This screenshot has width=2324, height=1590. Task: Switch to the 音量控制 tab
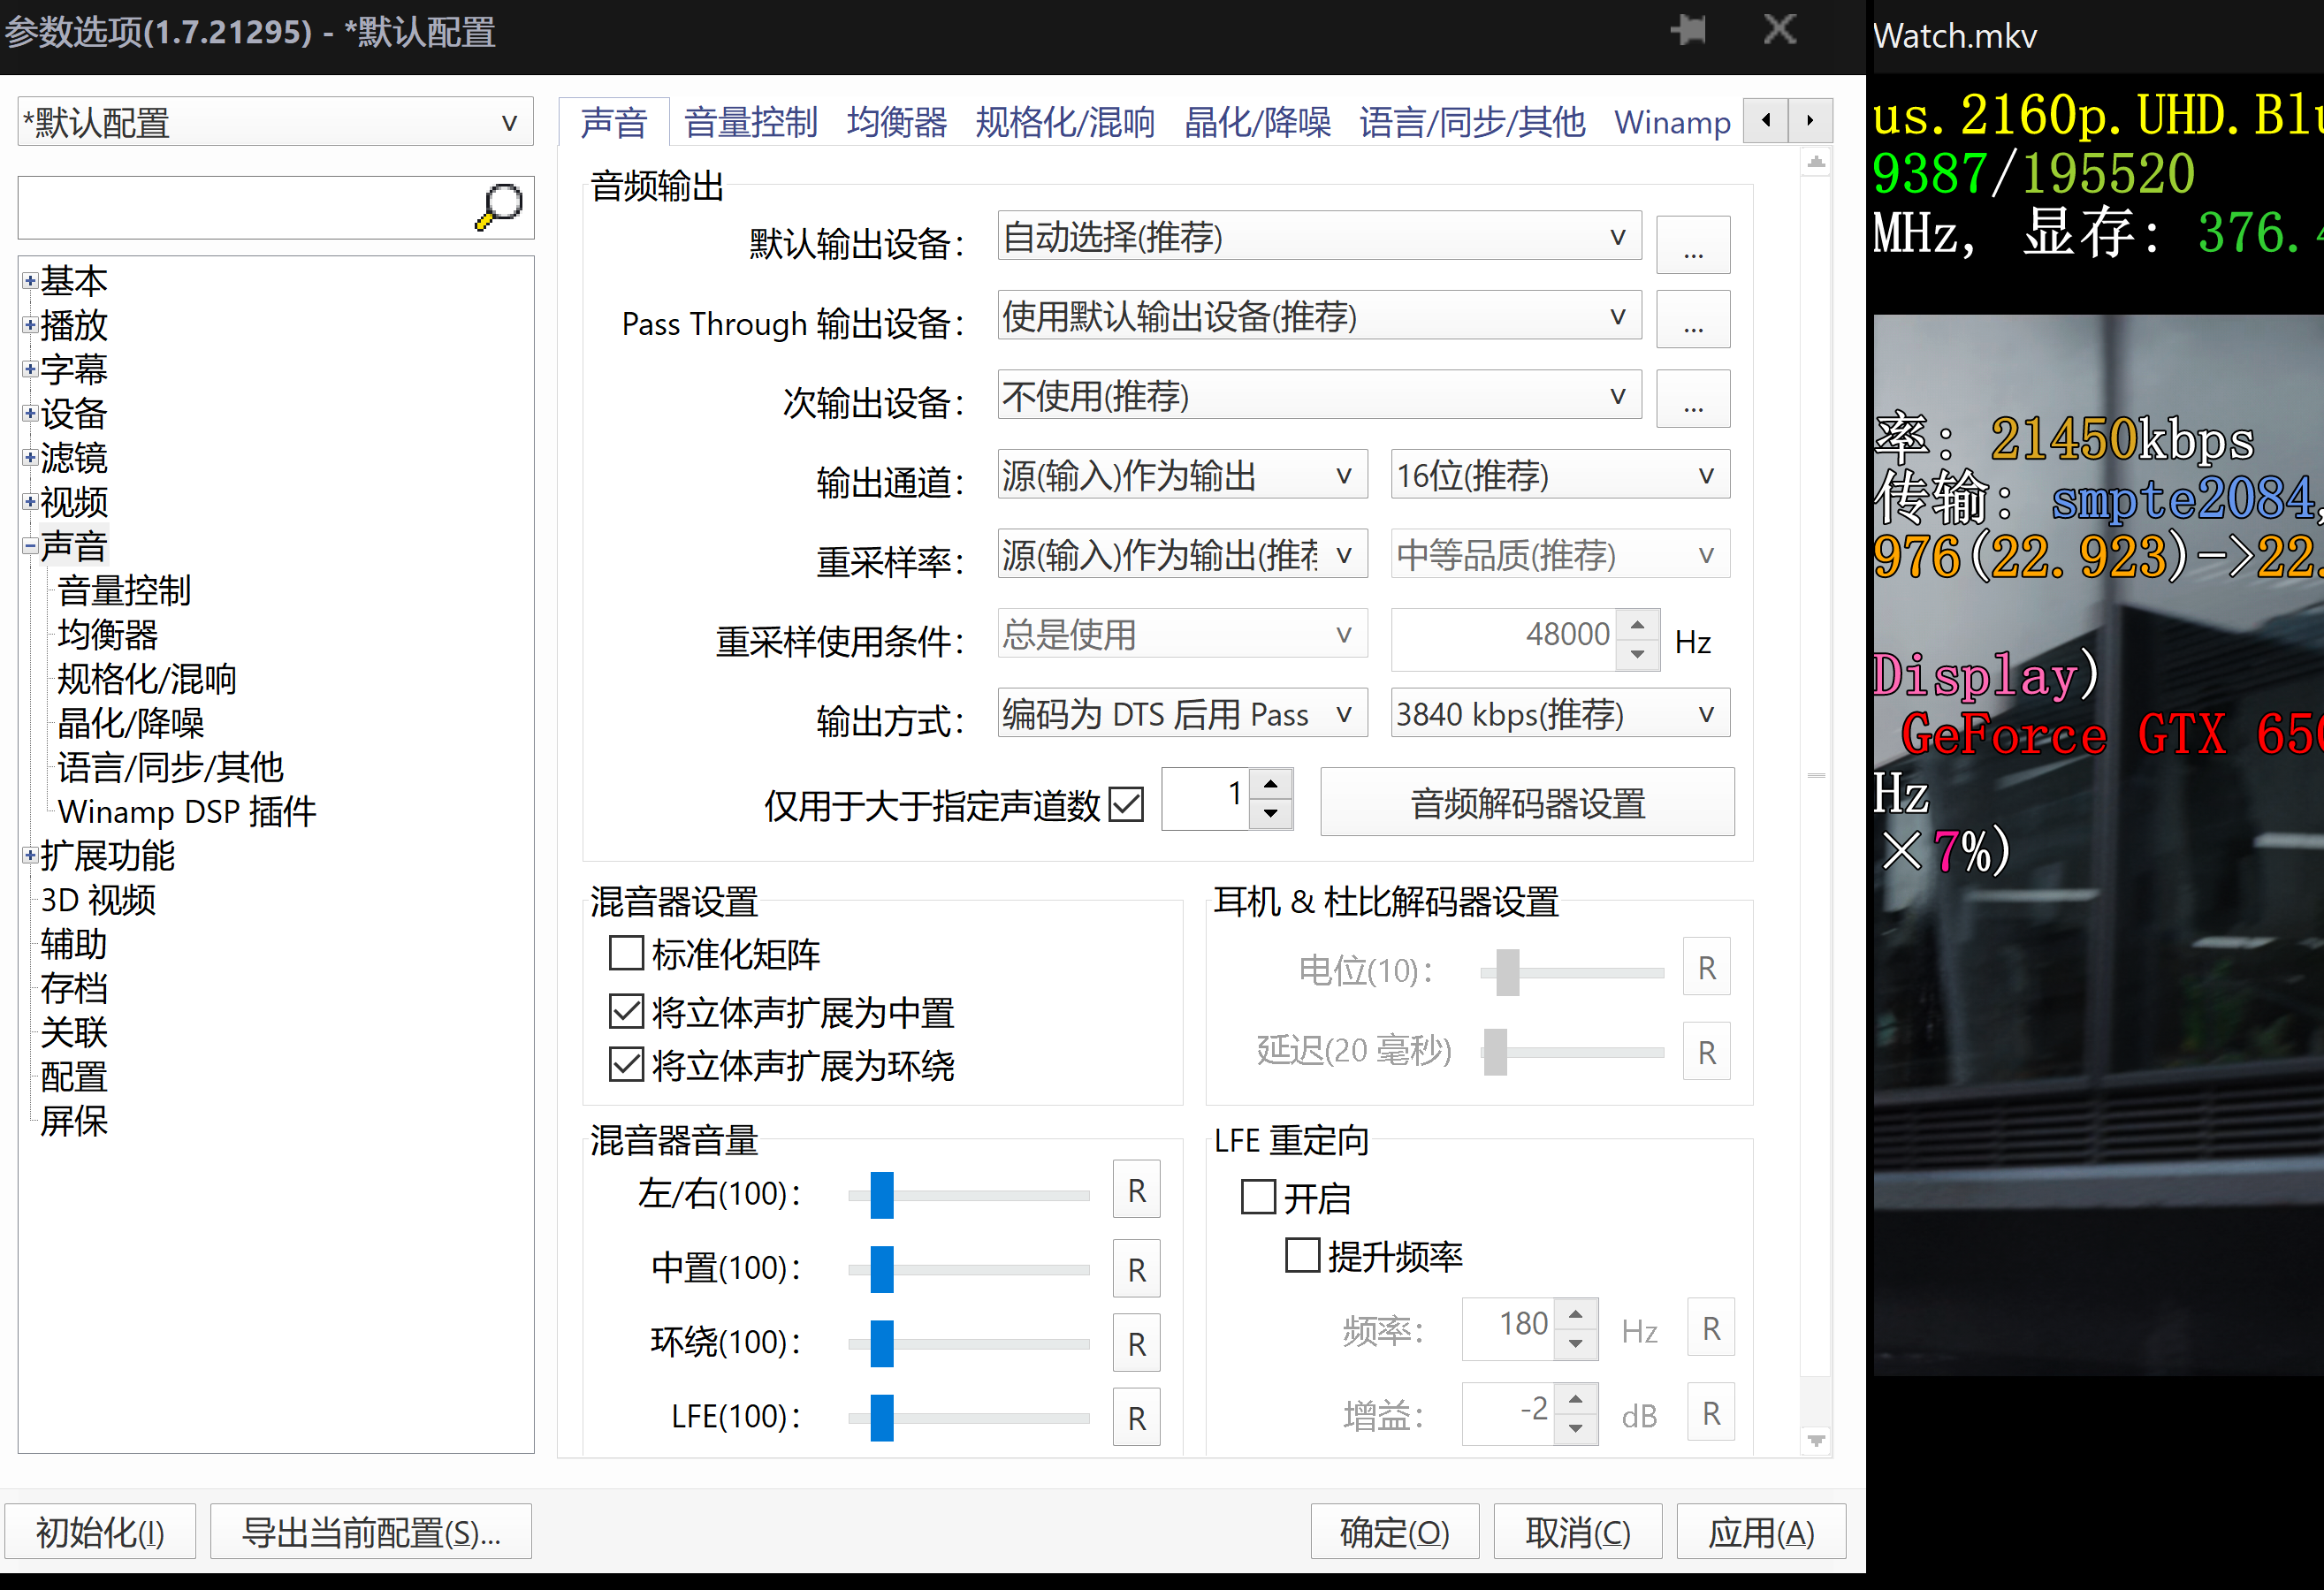pos(750,122)
